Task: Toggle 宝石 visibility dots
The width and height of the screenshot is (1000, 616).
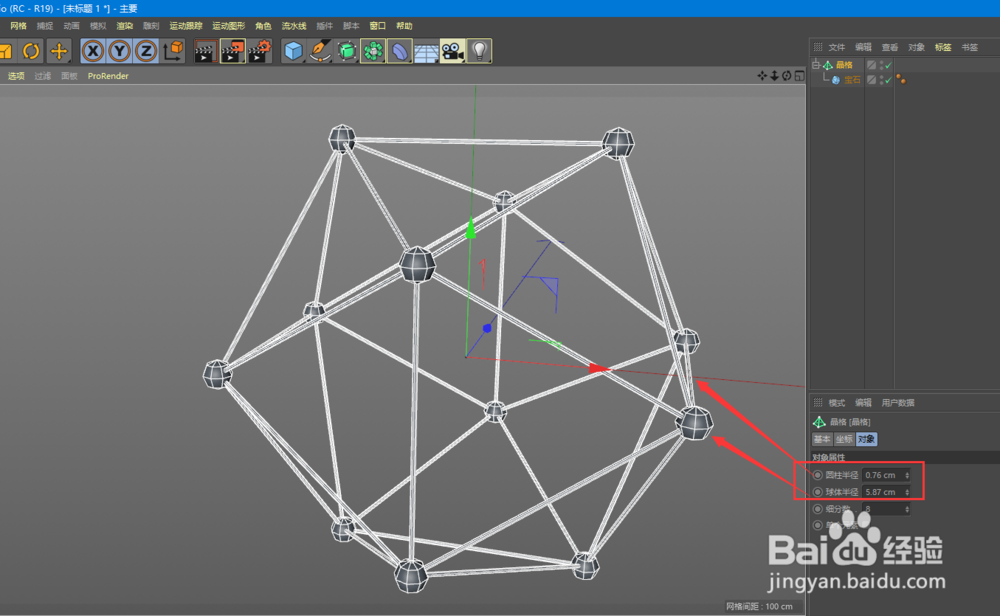Action: pos(881,80)
